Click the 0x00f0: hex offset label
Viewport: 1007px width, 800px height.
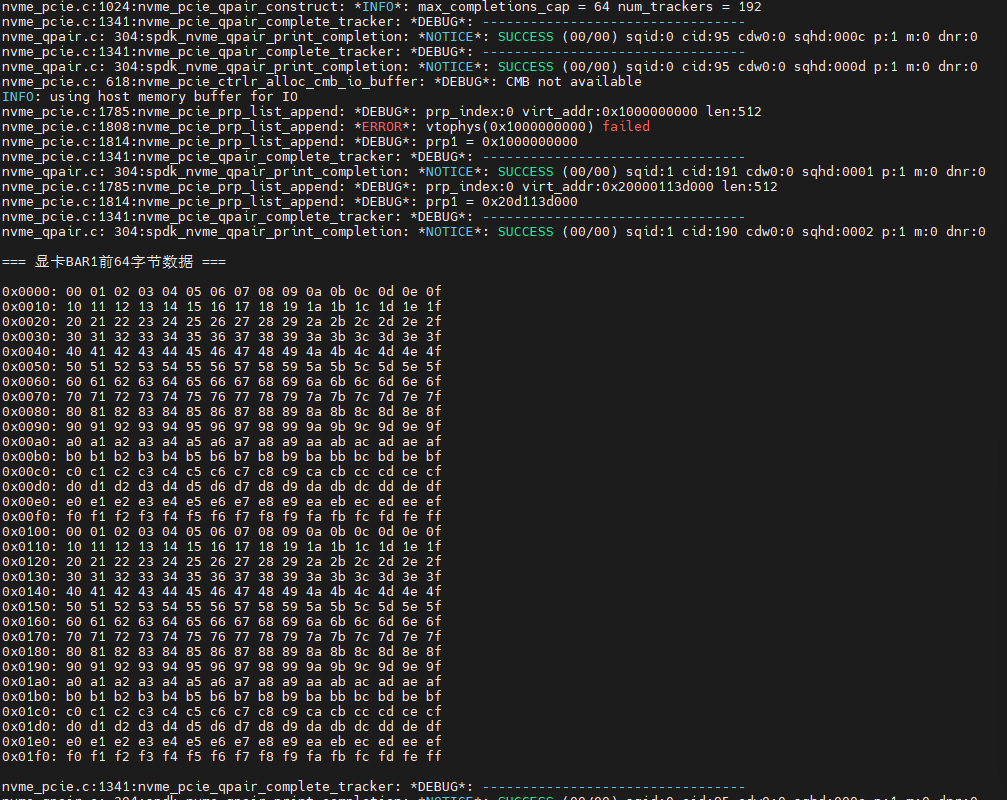(30, 517)
